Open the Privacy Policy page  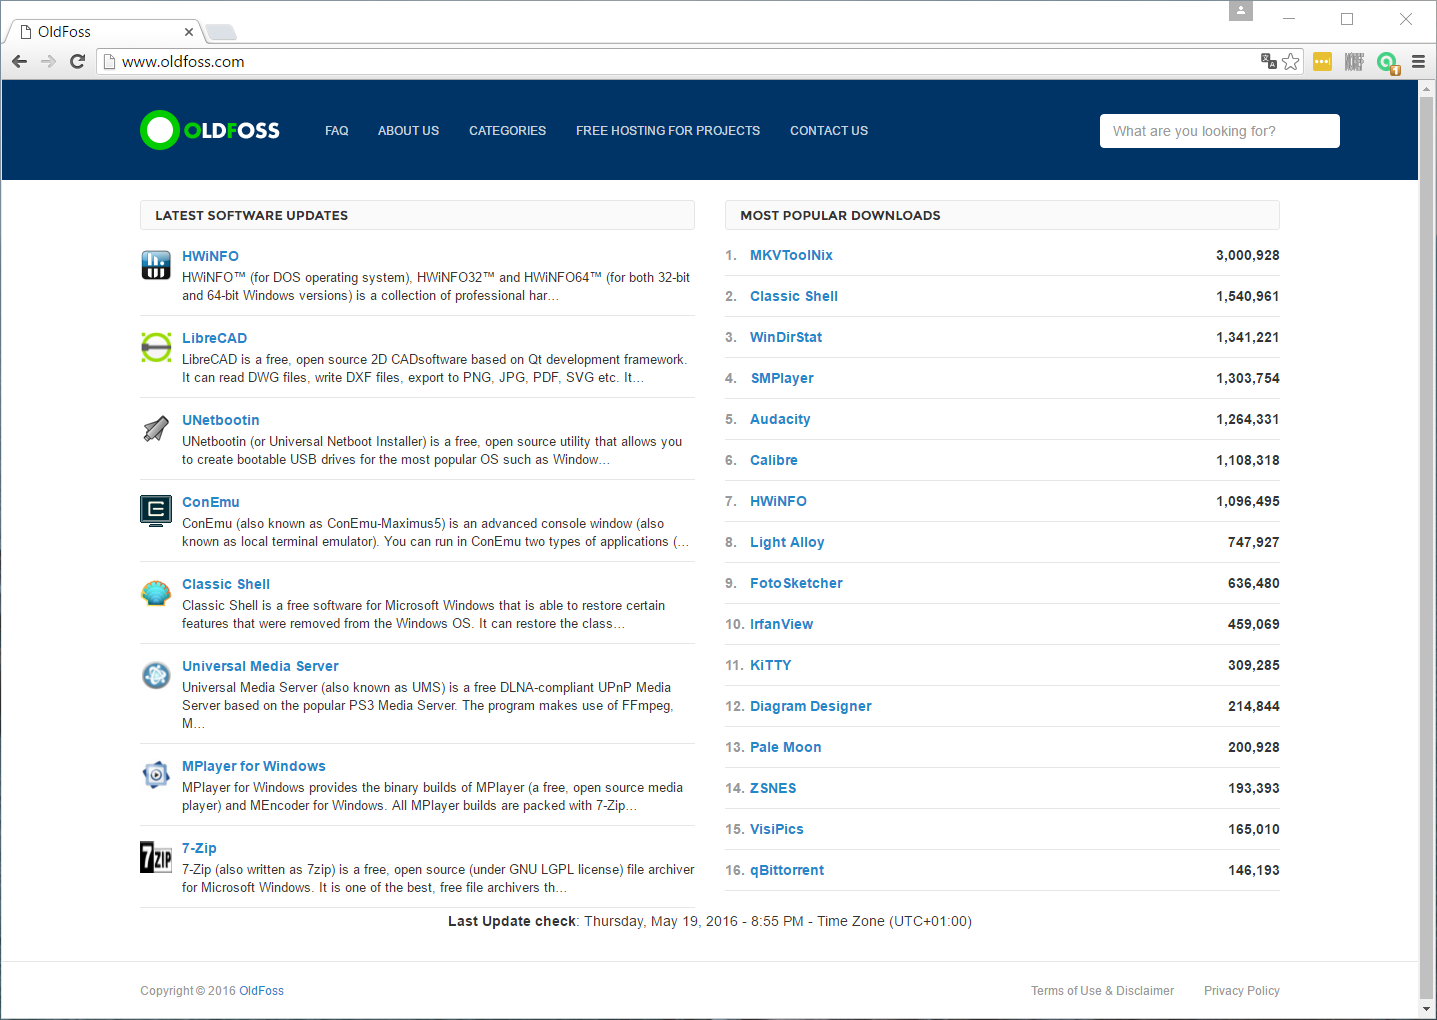pyautogui.click(x=1241, y=990)
